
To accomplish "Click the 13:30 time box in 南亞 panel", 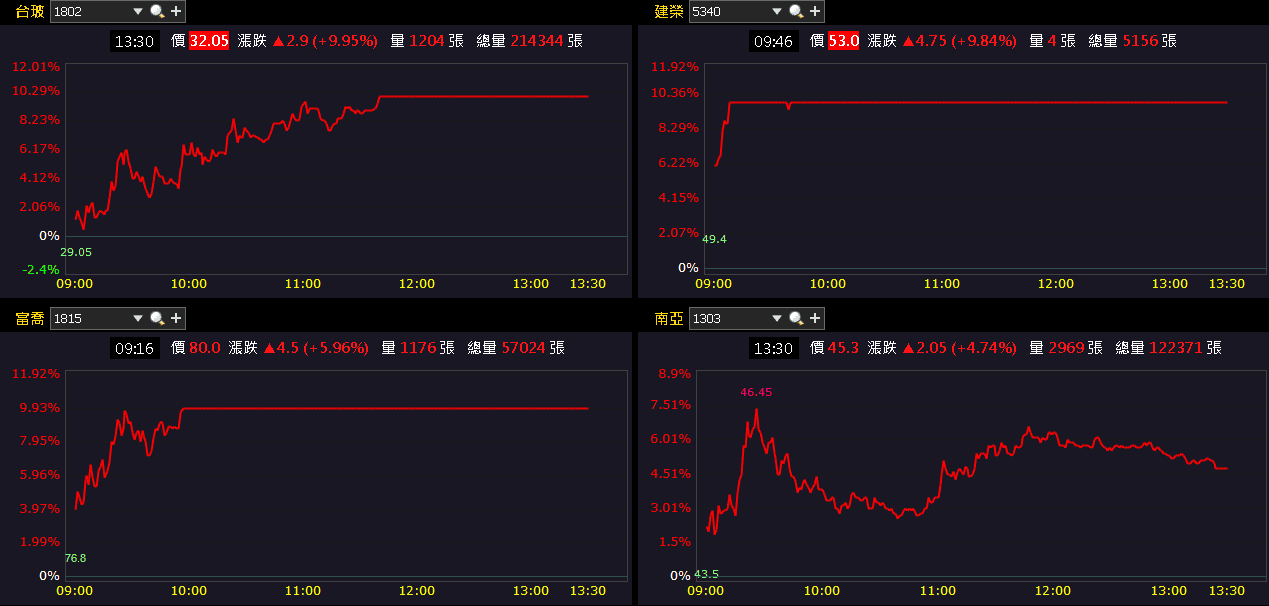I will coord(774,348).
